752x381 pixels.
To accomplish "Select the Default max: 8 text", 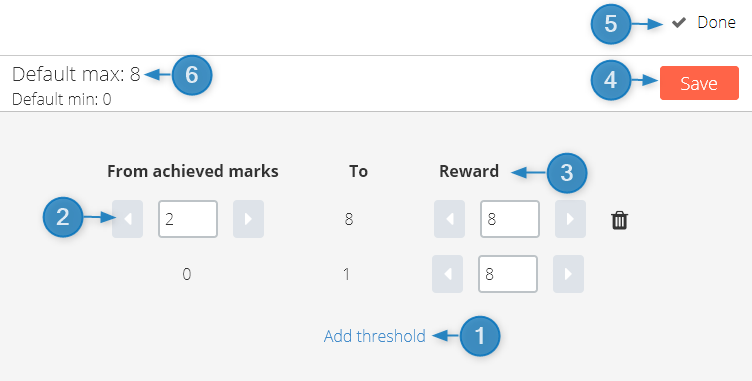I will (76, 74).
